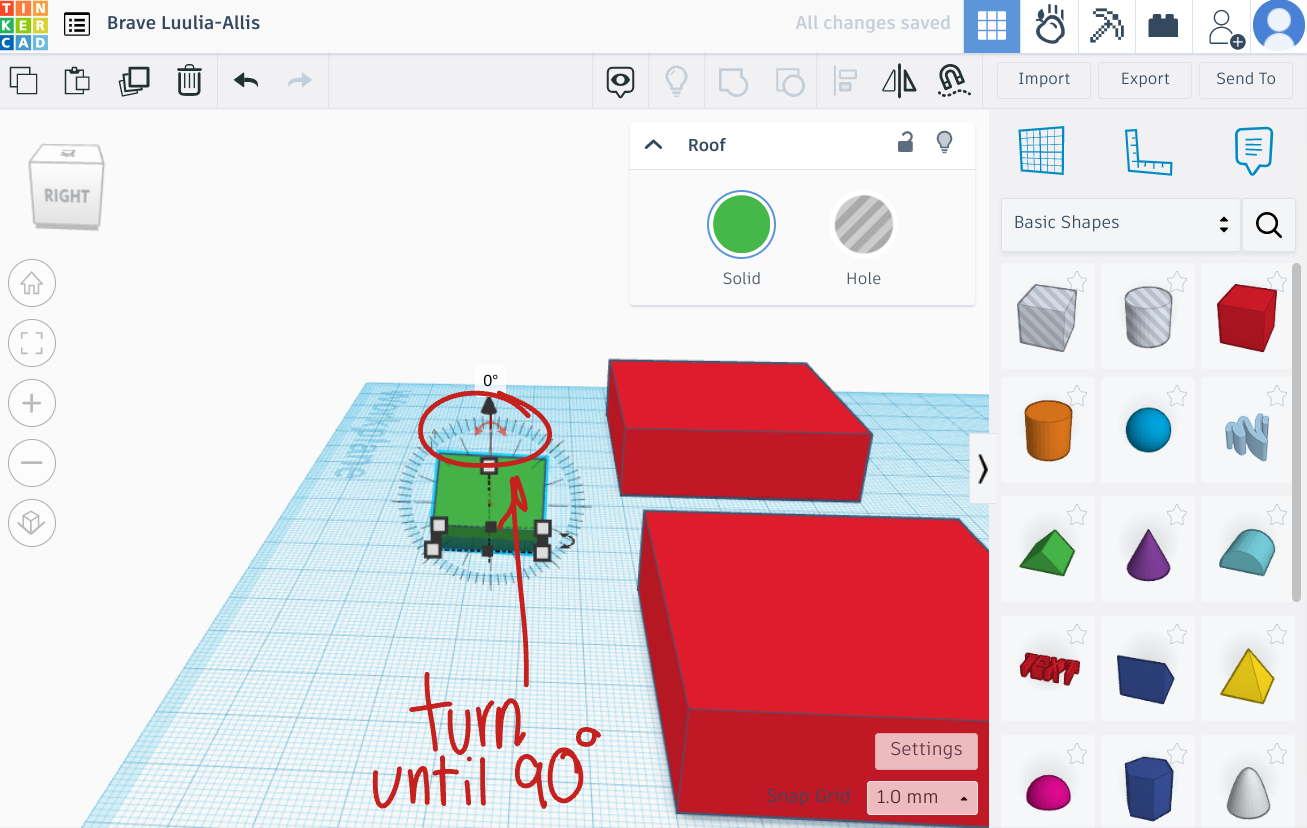Pick the Scribble shape
This screenshot has height=828, width=1307.
coord(1247,431)
